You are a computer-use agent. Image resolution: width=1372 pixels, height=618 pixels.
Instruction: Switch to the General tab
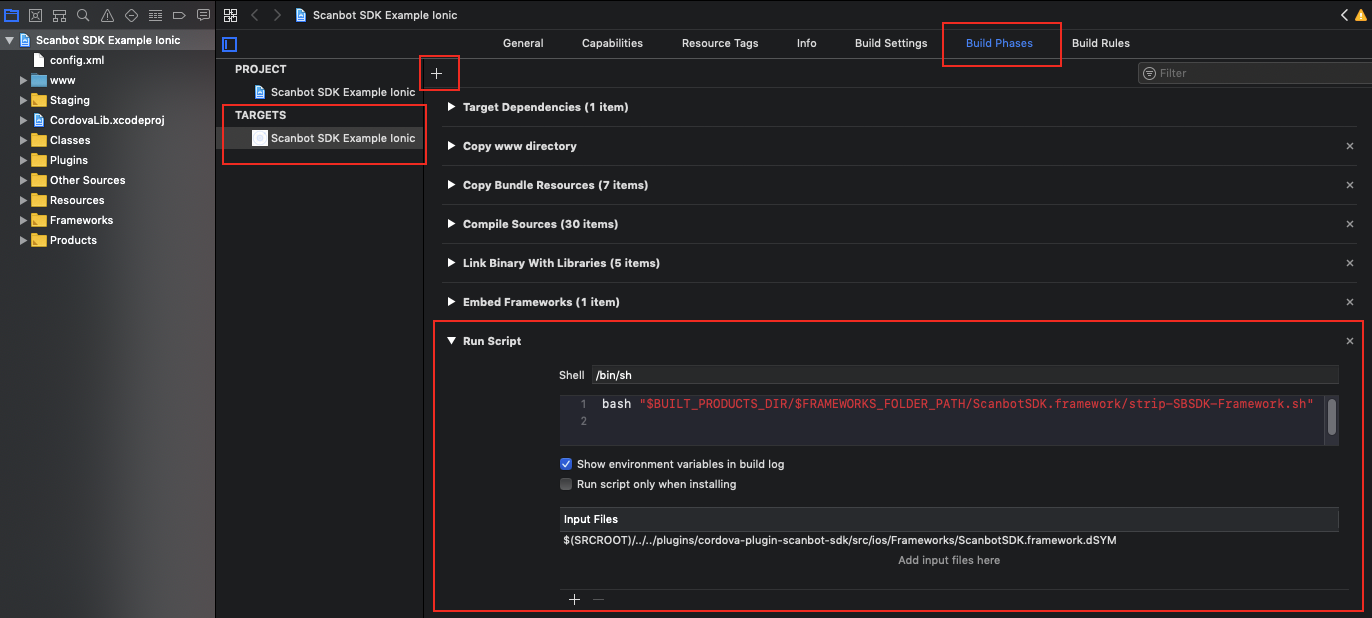tap(523, 43)
